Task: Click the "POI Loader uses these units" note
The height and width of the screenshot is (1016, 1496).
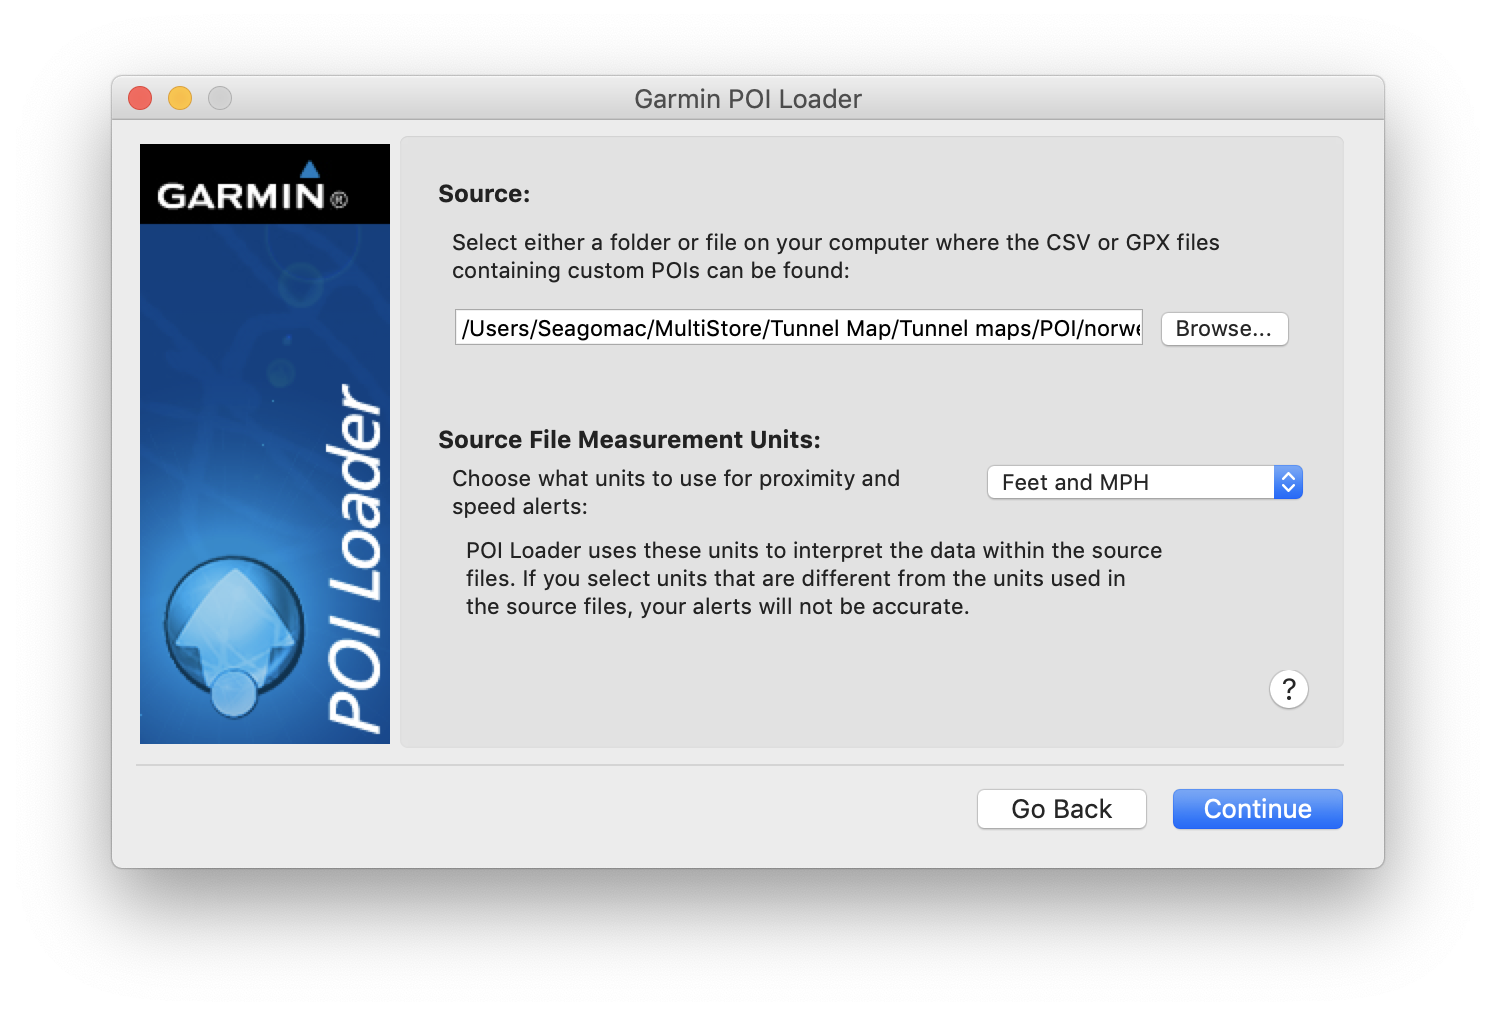Action: pyautogui.click(x=813, y=578)
